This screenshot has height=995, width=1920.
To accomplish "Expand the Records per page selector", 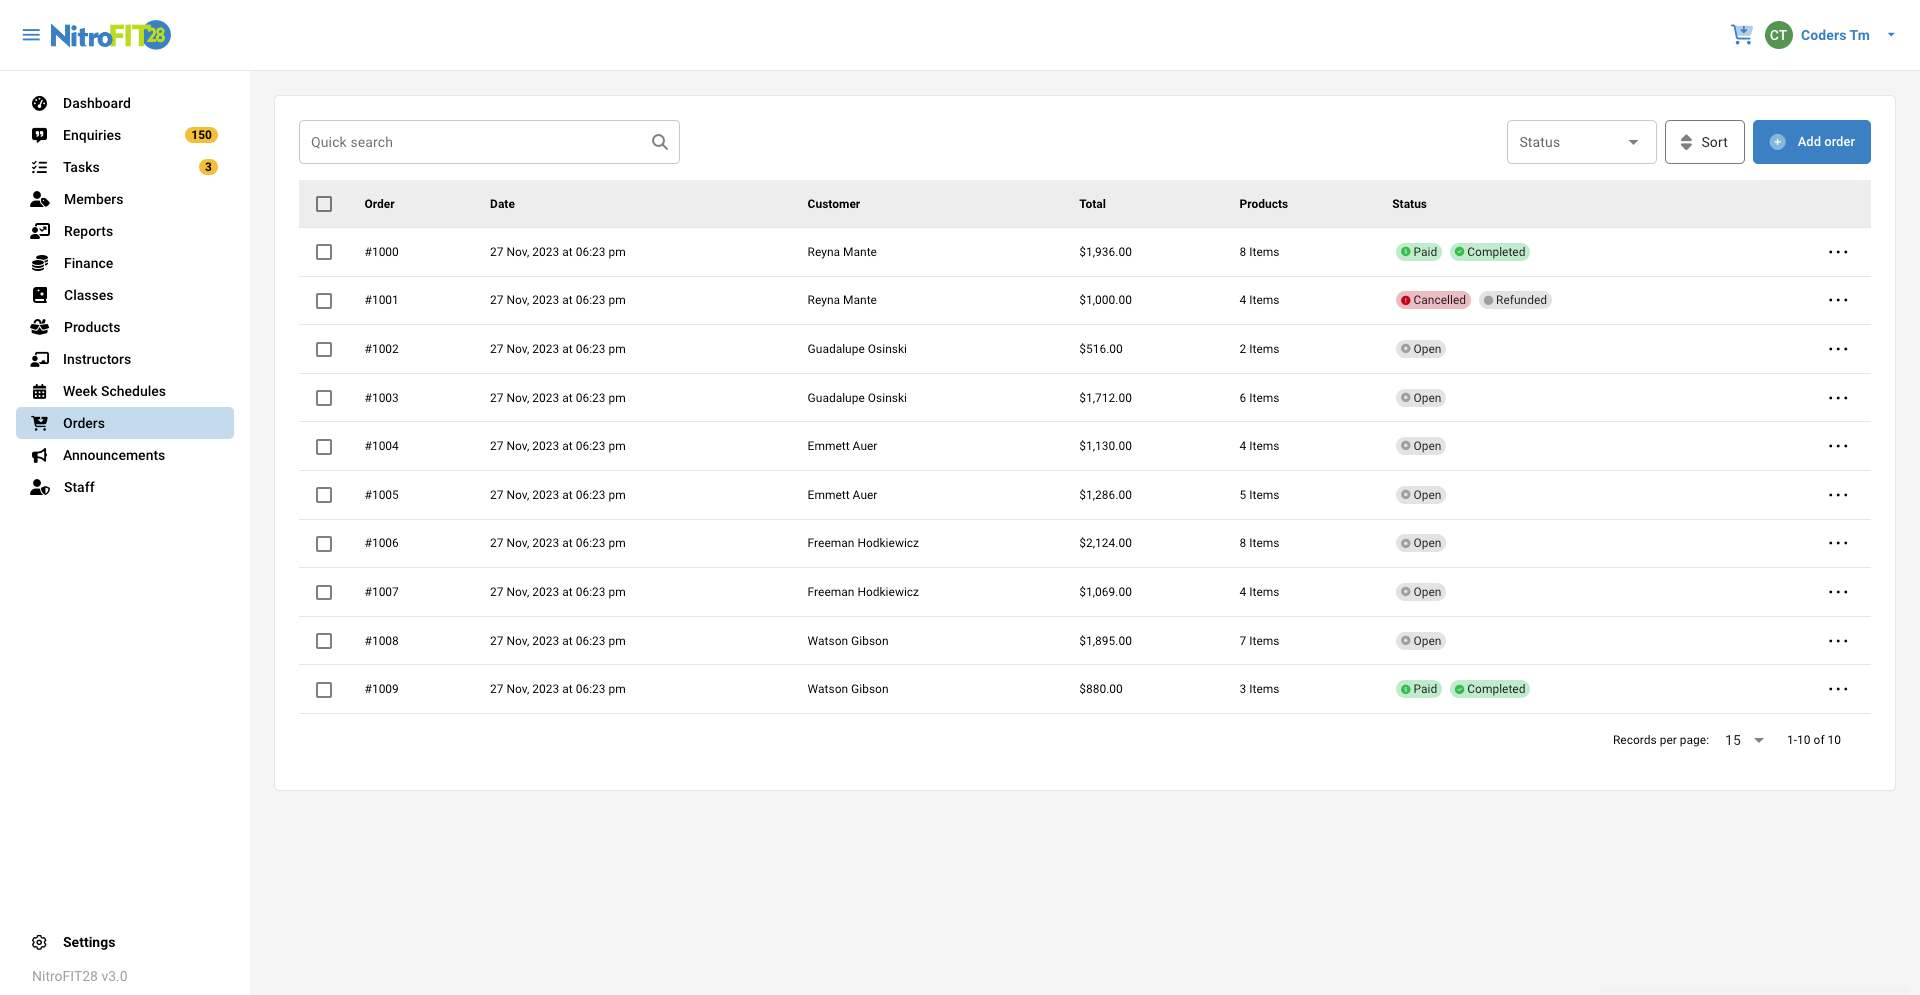I will (1744, 740).
